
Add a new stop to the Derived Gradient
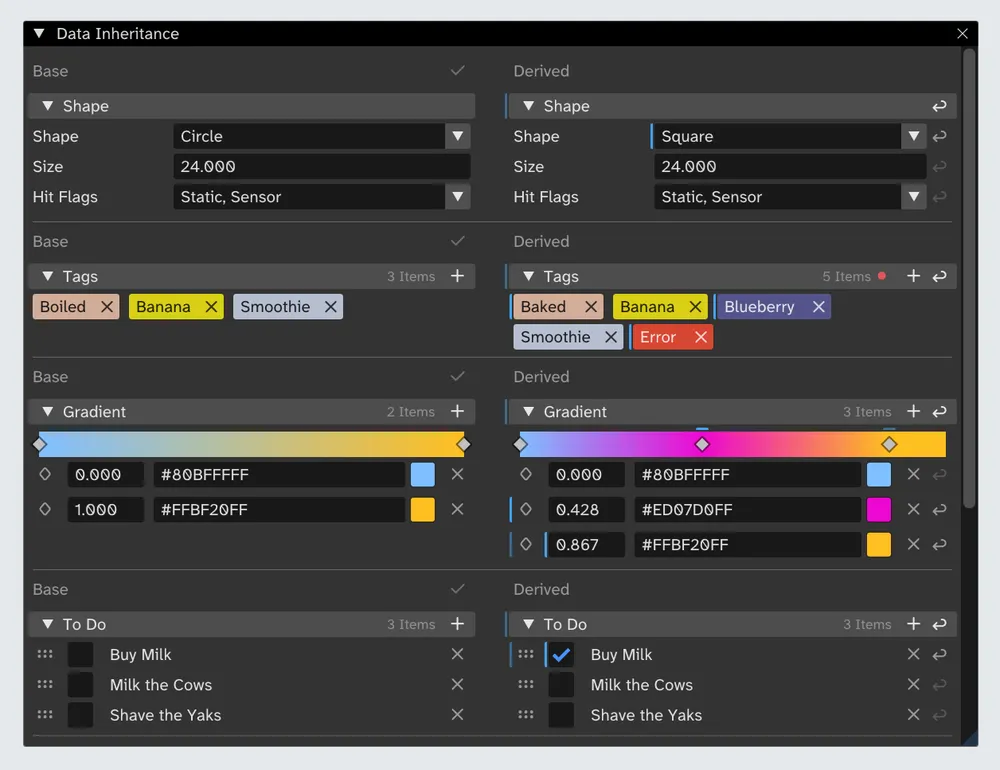(x=913, y=412)
